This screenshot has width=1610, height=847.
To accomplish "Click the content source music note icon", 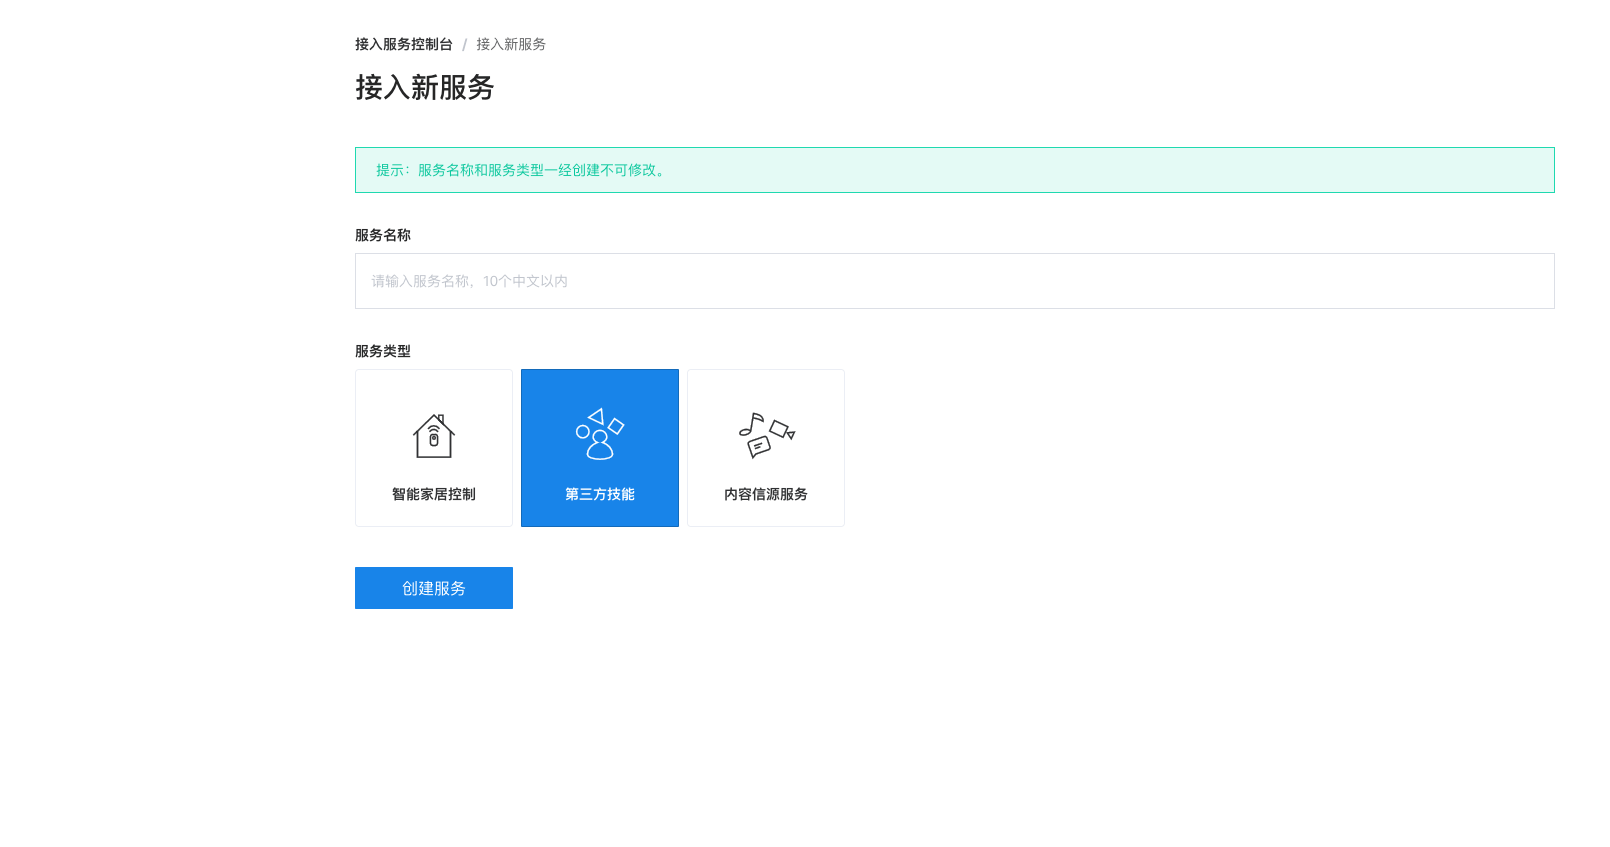I will click(766, 435).
